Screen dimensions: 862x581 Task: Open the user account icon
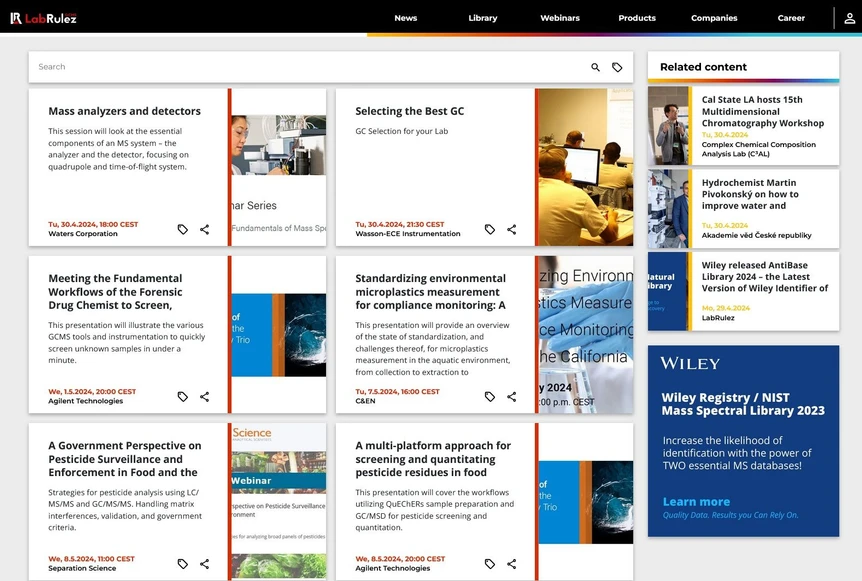click(849, 18)
